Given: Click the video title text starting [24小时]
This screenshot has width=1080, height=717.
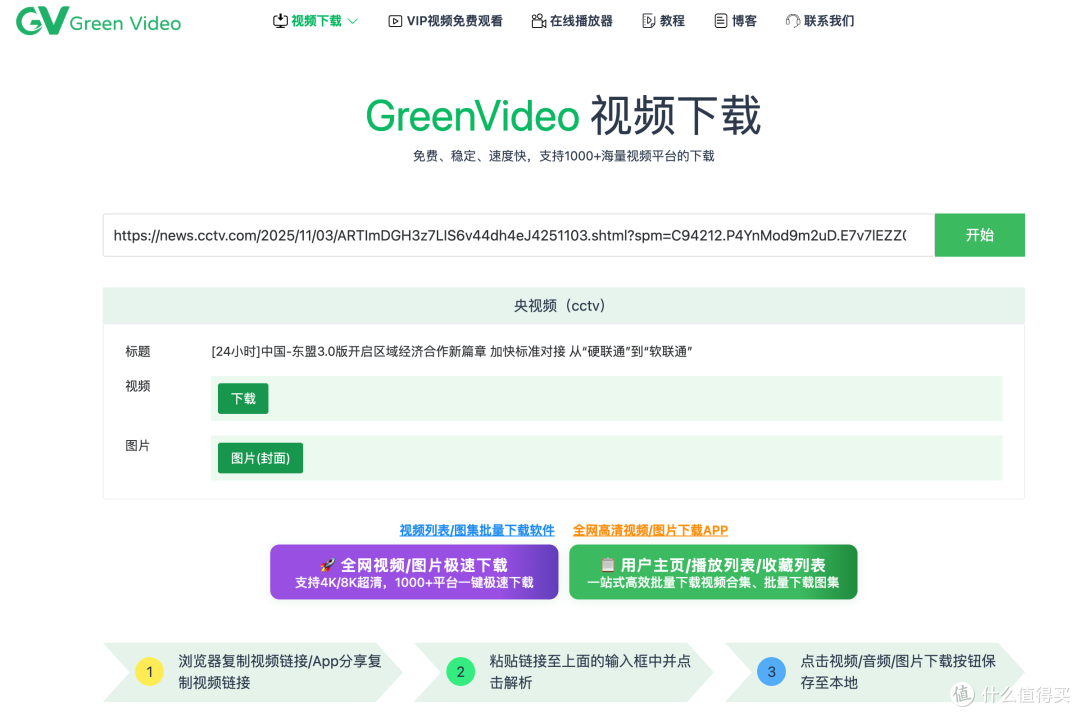Looking at the screenshot, I should point(452,351).
